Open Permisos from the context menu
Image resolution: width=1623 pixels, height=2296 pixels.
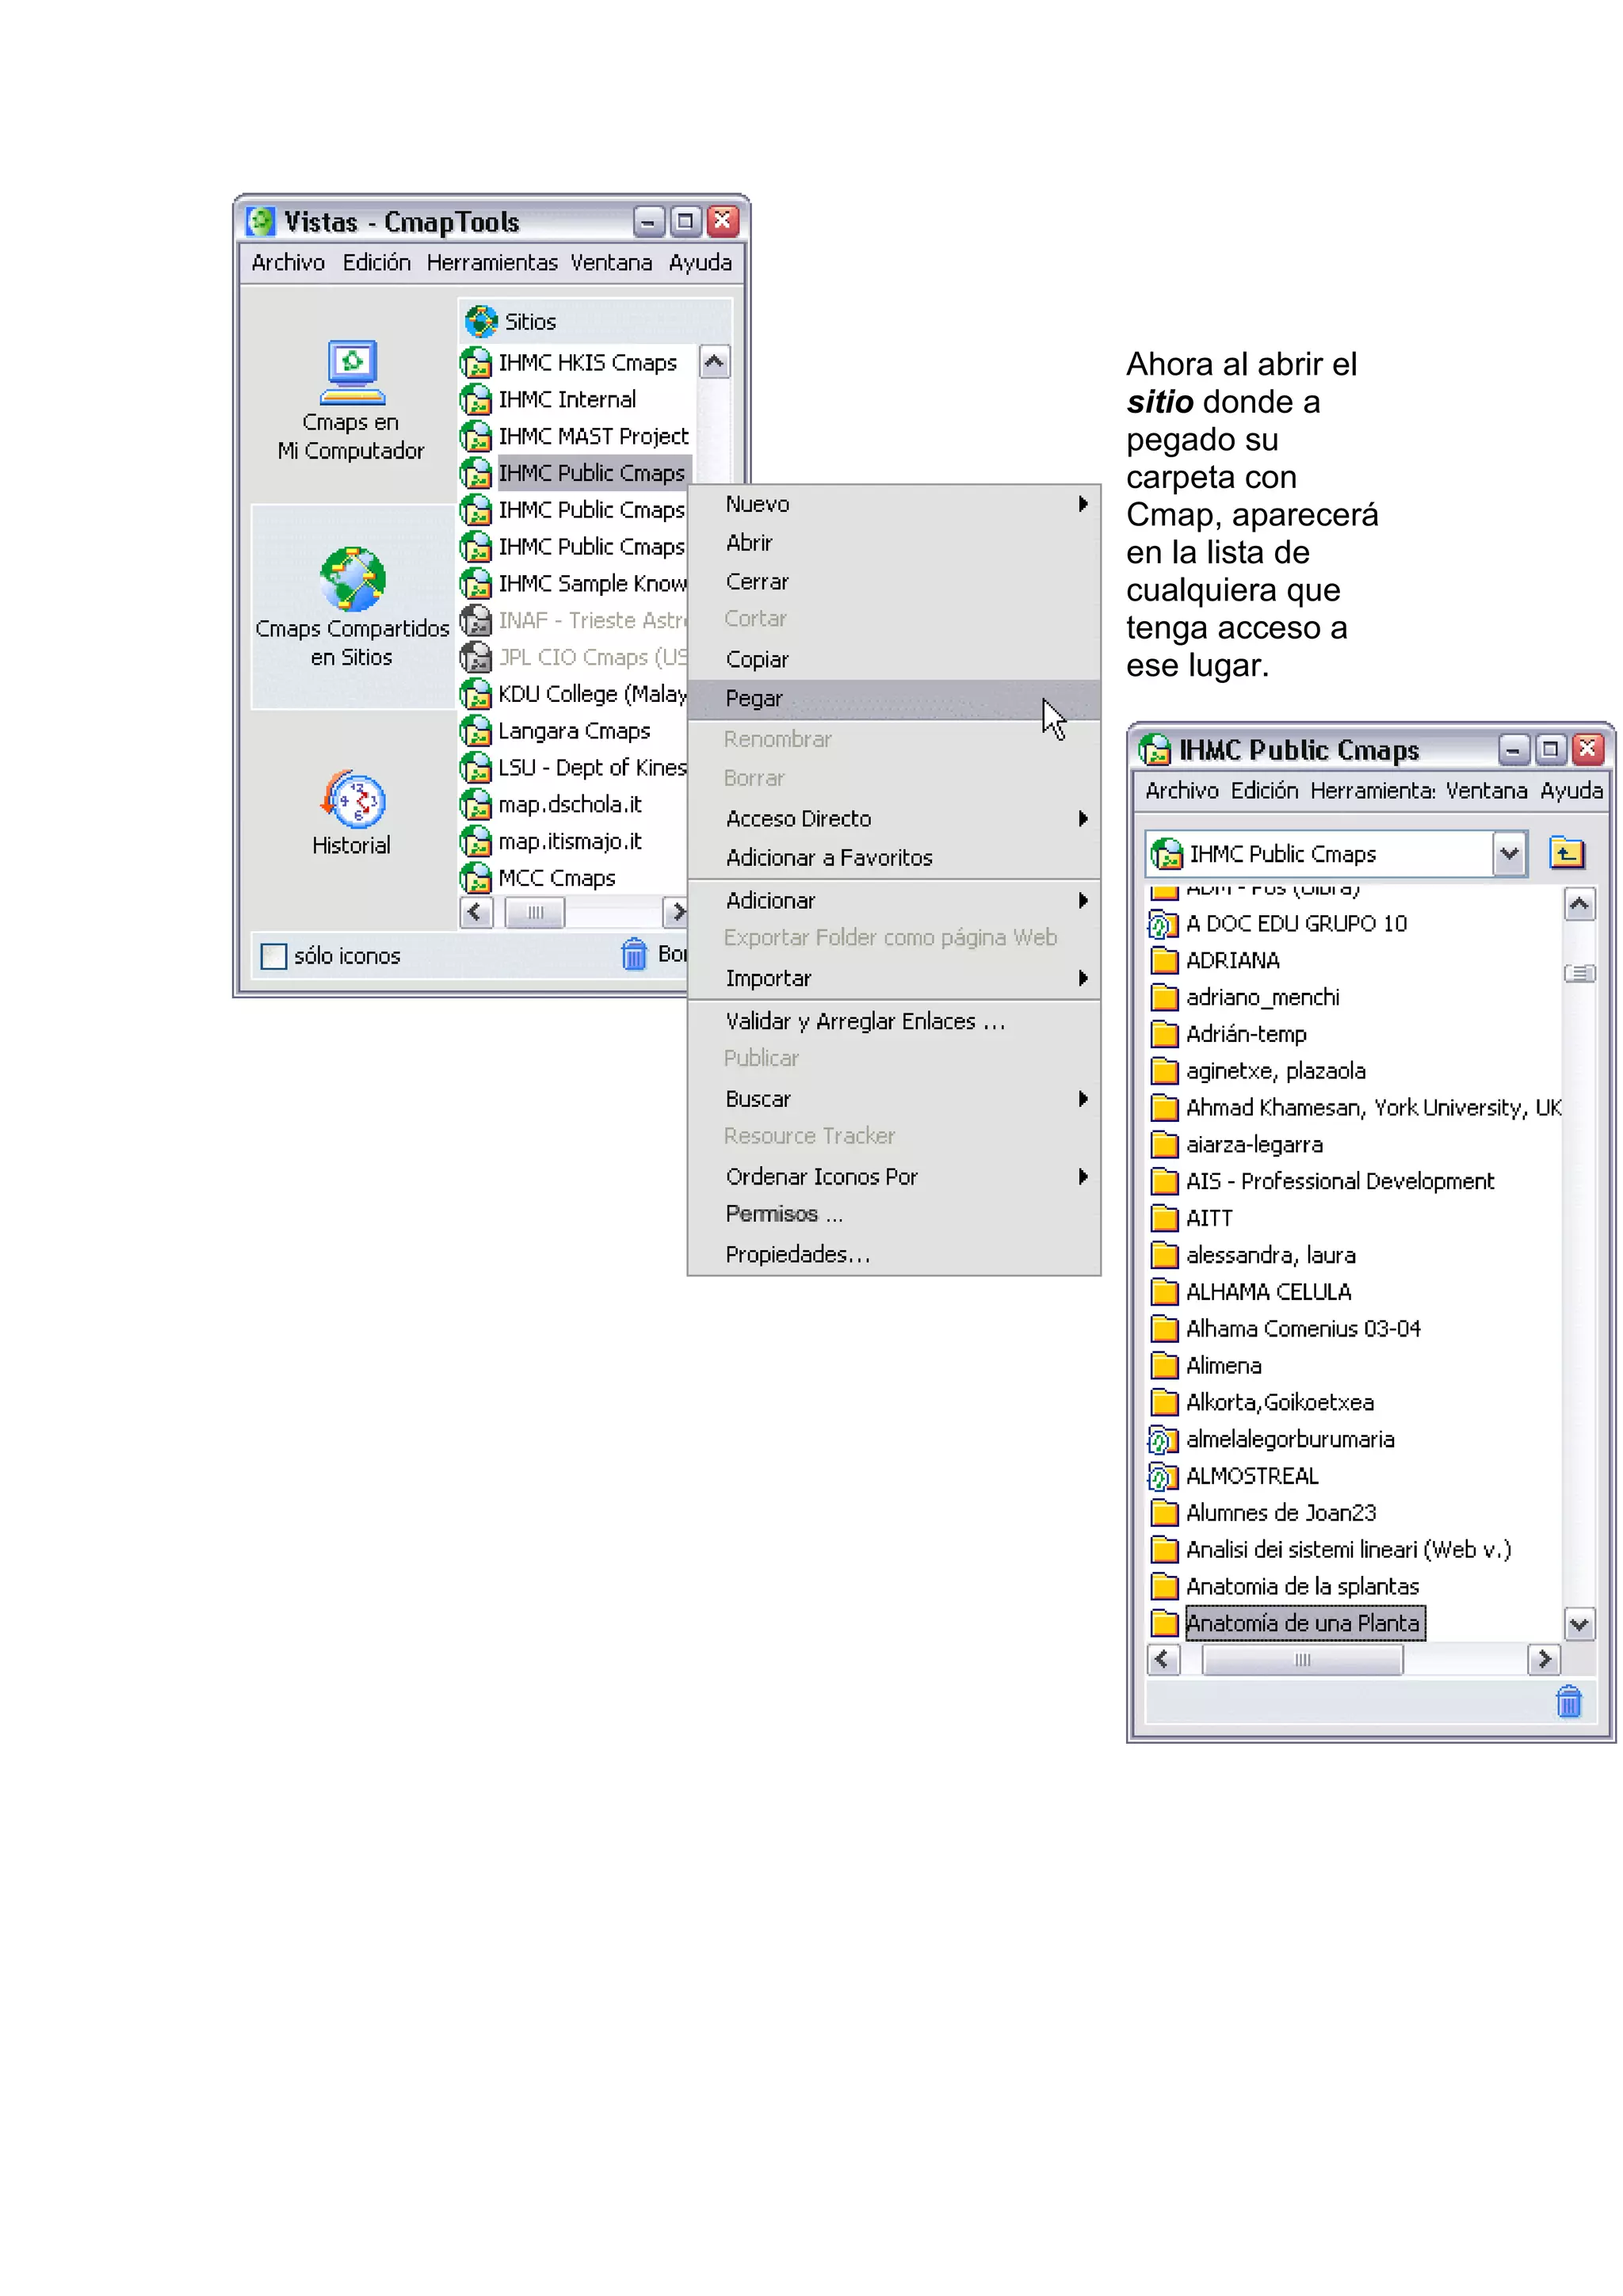[x=894, y=1214]
